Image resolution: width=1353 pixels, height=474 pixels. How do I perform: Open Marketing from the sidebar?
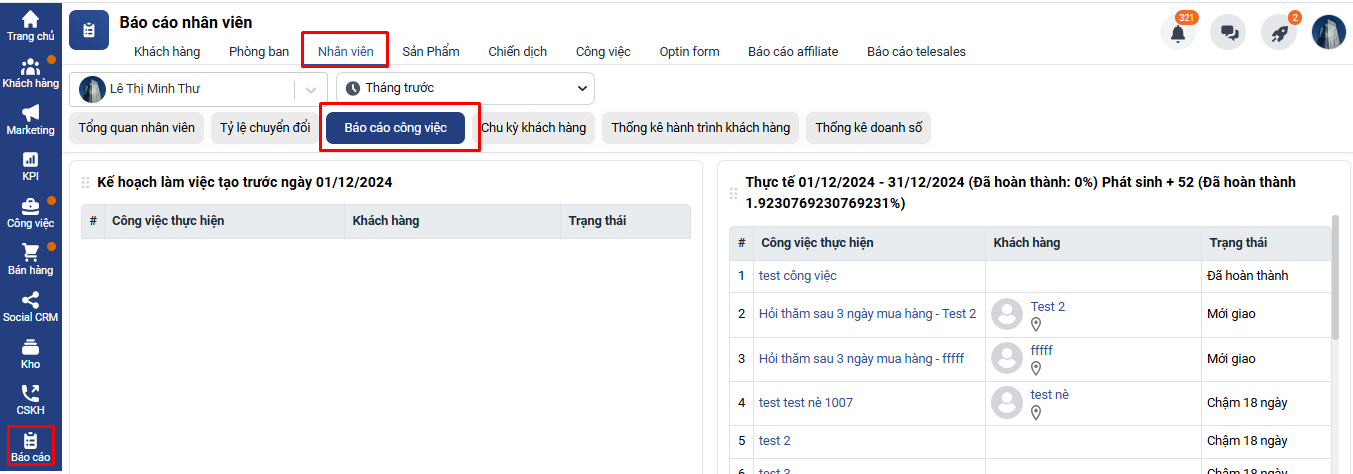click(30, 119)
